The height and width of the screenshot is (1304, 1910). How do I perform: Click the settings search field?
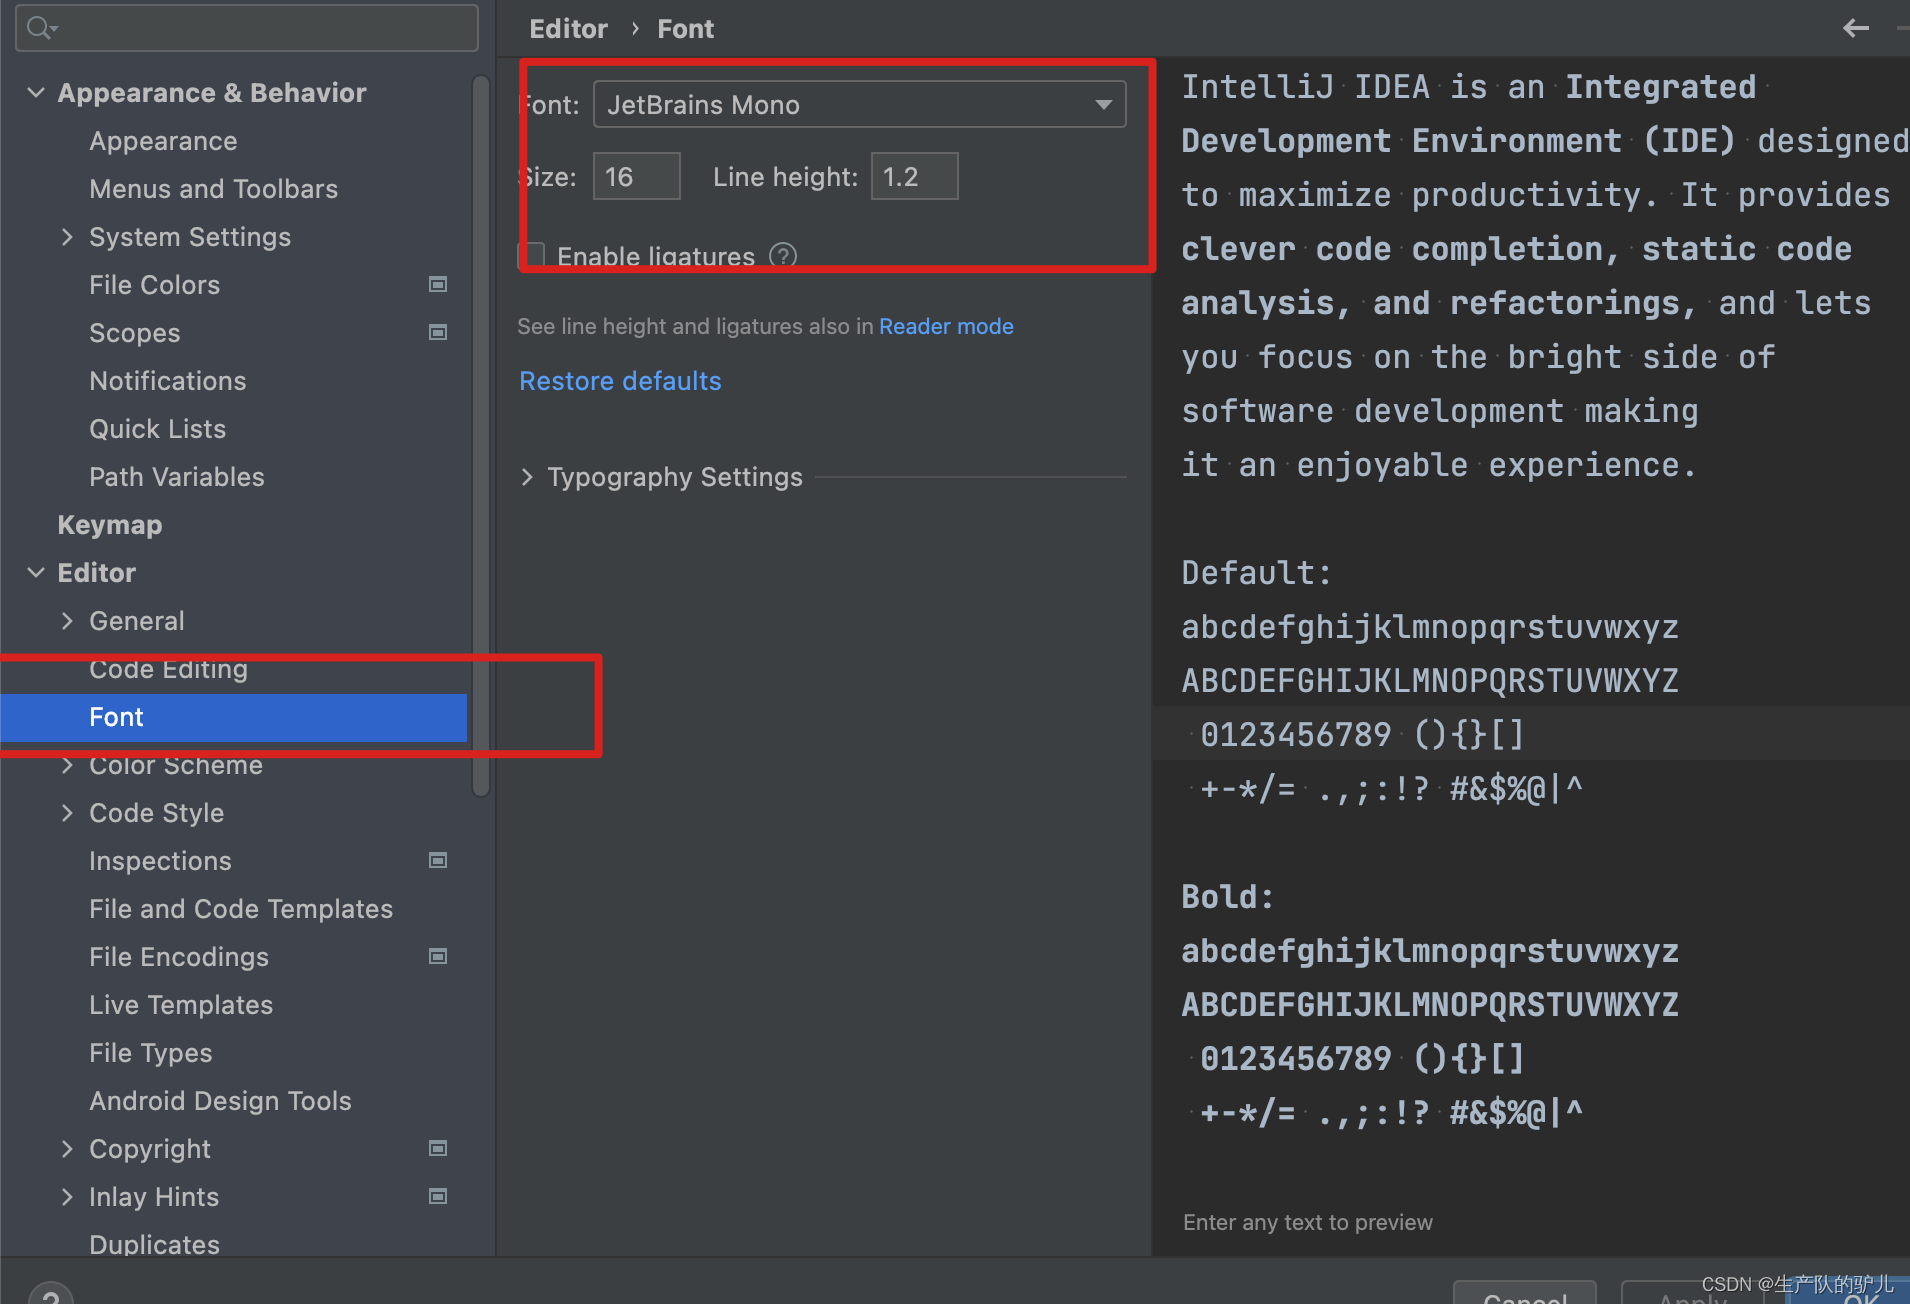pyautogui.click(x=247, y=28)
